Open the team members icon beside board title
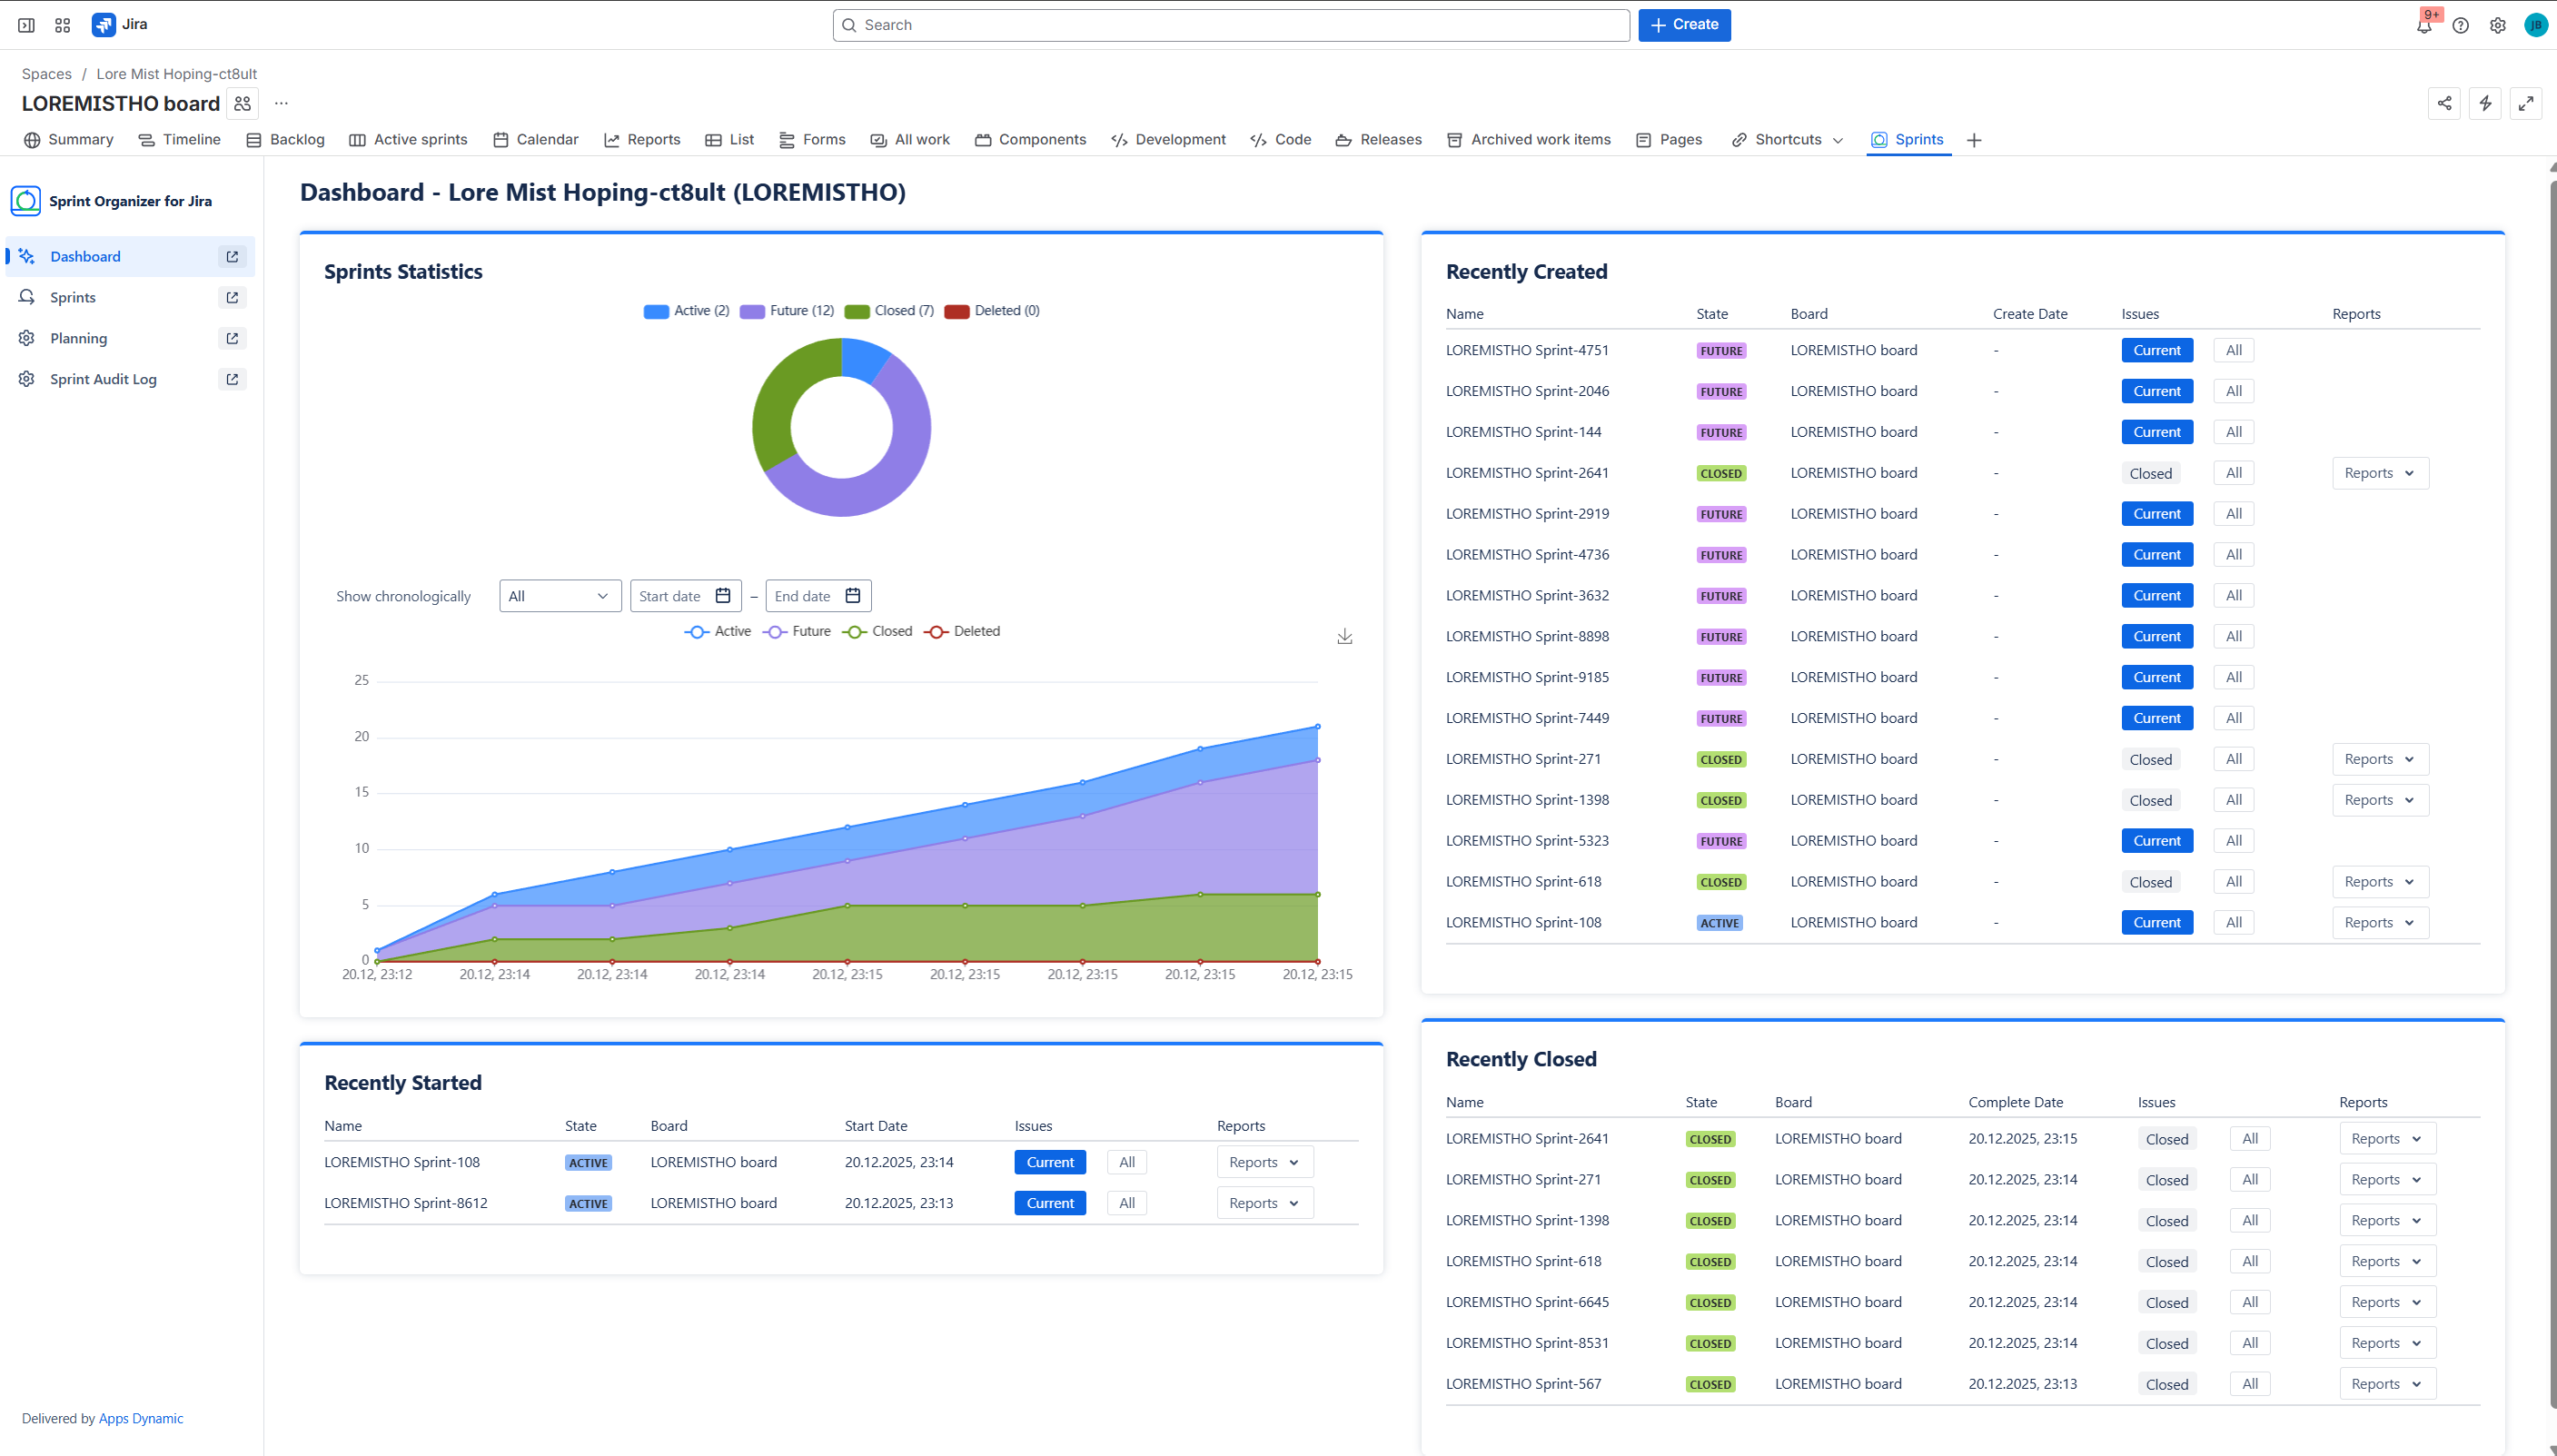 click(x=243, y=103)
